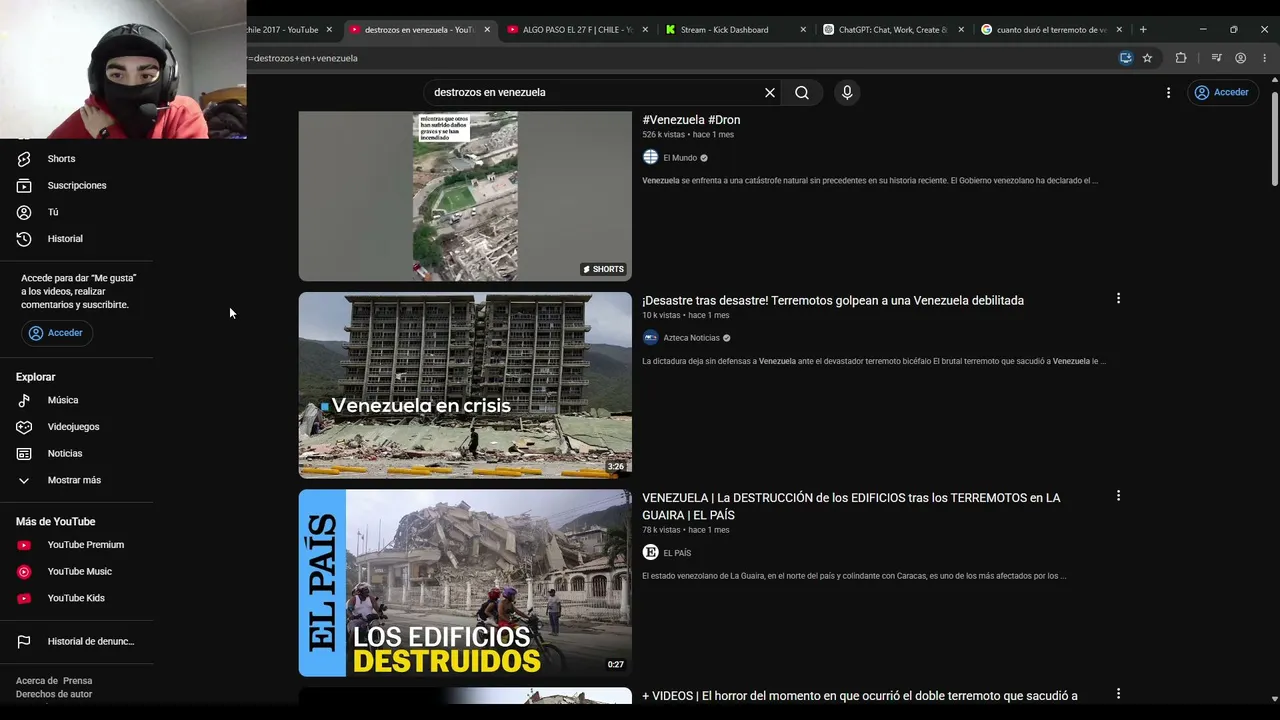Clear the YouTube search box with the X

[x=770, y=92]
